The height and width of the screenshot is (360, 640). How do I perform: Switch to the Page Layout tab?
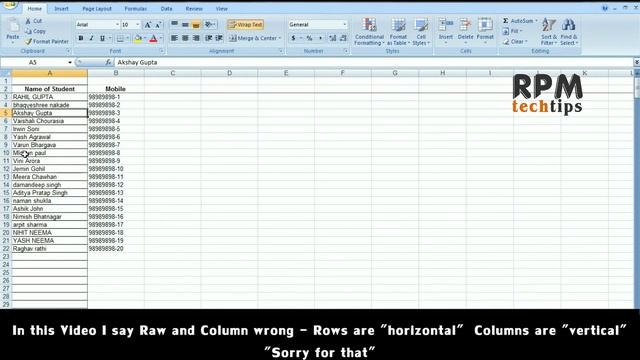click(x=97, y=9)
